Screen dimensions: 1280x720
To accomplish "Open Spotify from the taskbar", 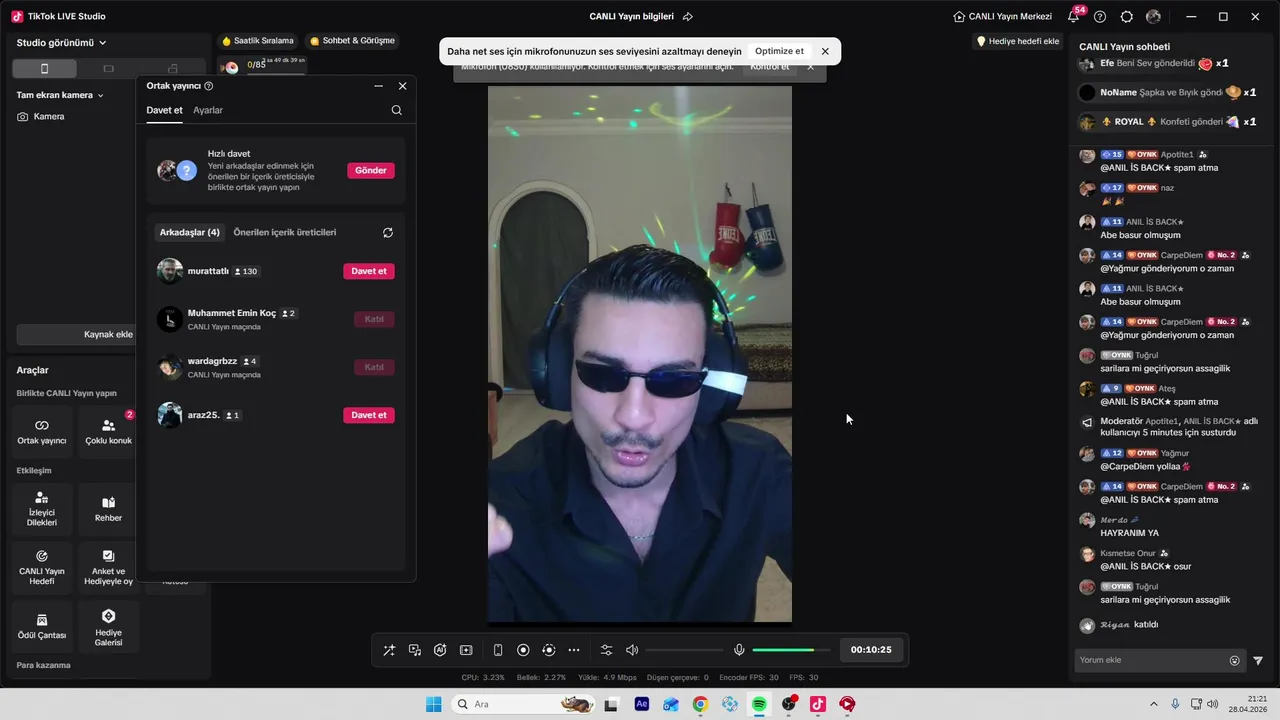I will (x=759, y=705).
